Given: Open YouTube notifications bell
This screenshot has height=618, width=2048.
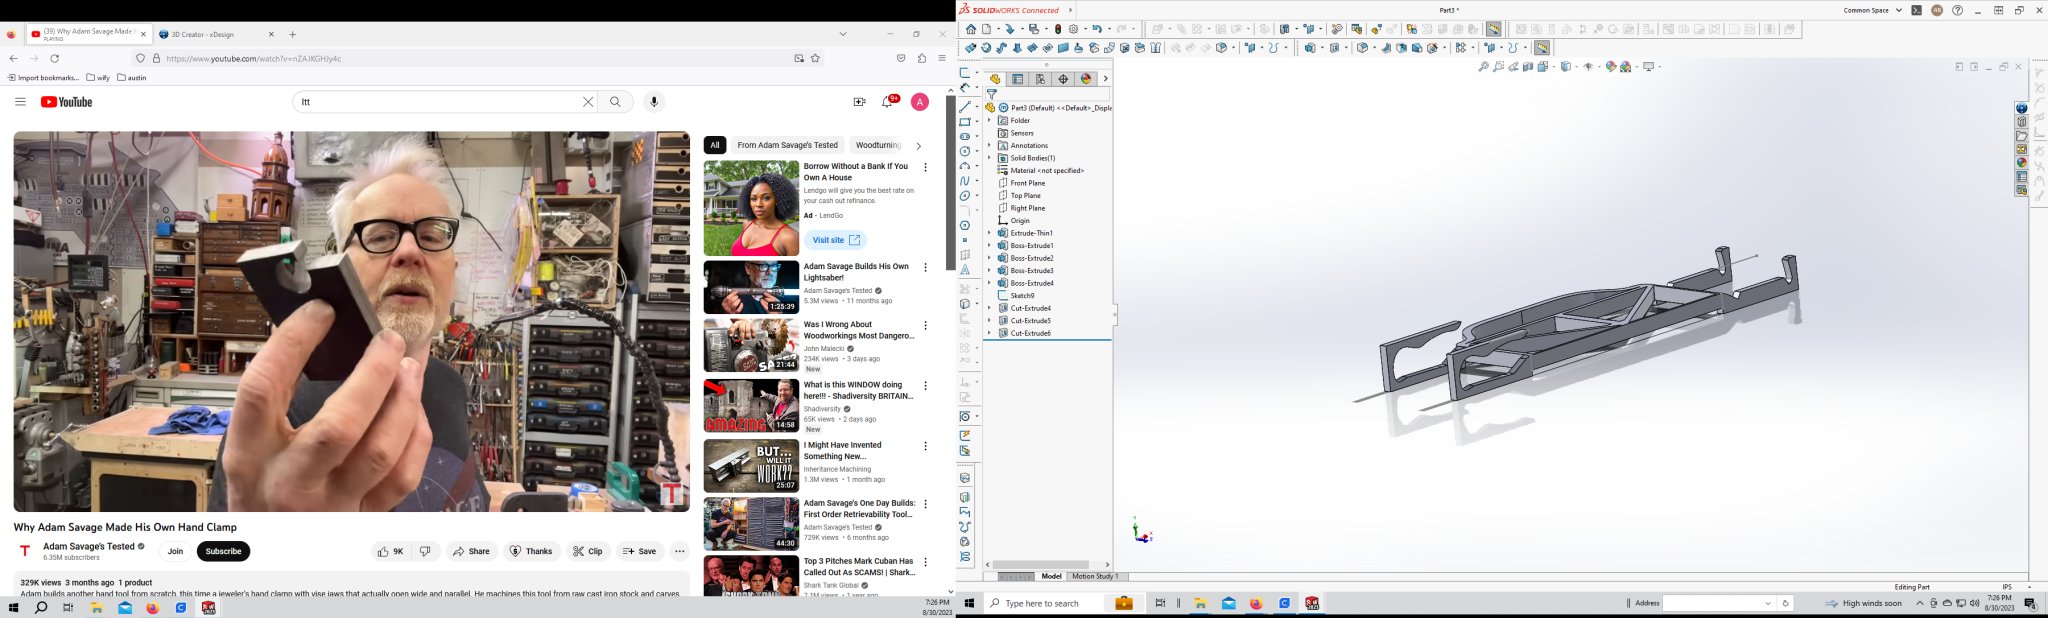Looking at the screenshot, I should [x=886, y=102].
